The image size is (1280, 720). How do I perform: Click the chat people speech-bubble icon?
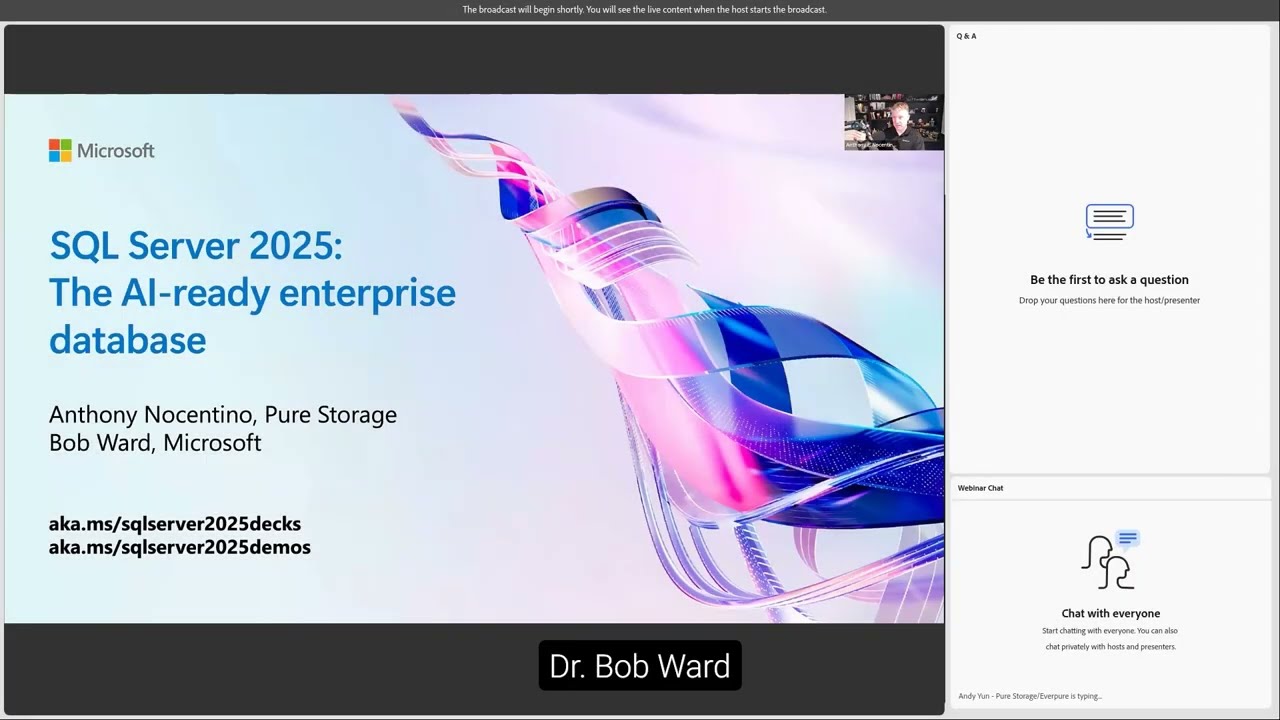(1110, 560)
